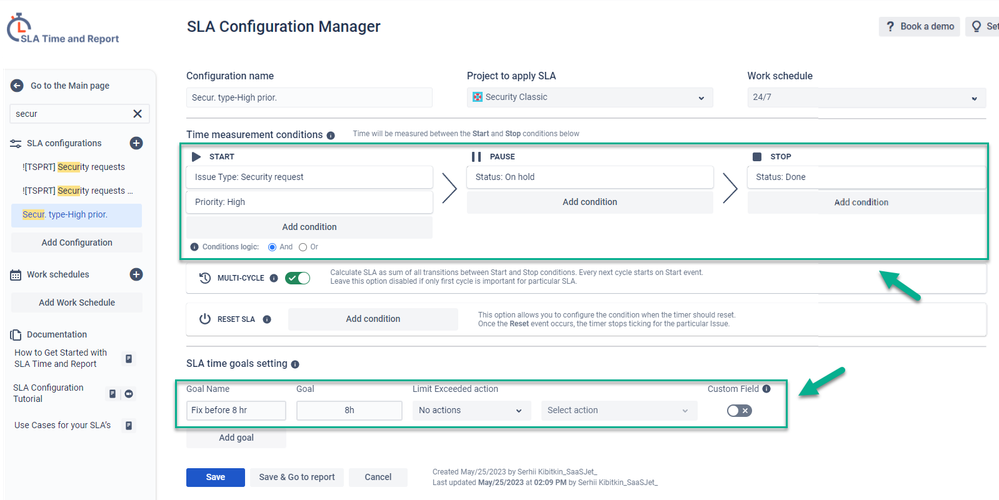Enable the Custom Field toggle
This screenshot has width=999, height=500.
739,411
